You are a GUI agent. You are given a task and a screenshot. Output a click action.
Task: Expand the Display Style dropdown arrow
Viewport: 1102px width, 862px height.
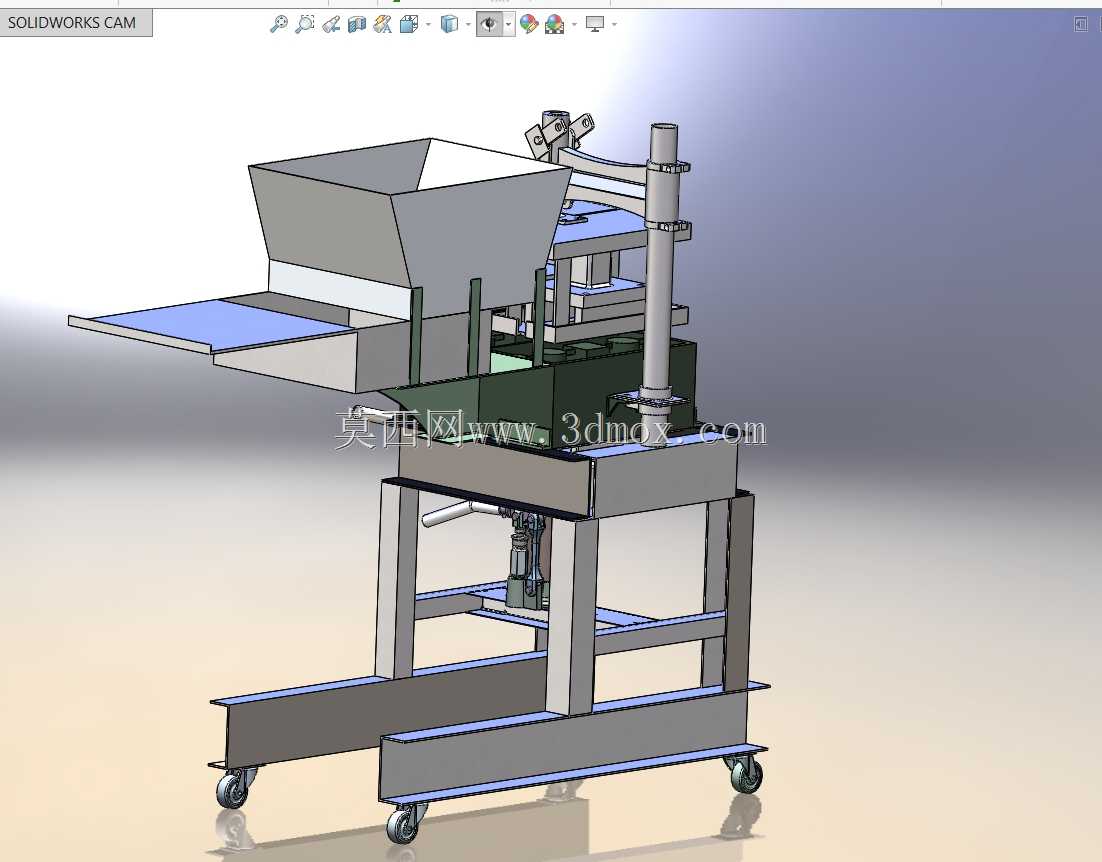click(469, 25)
